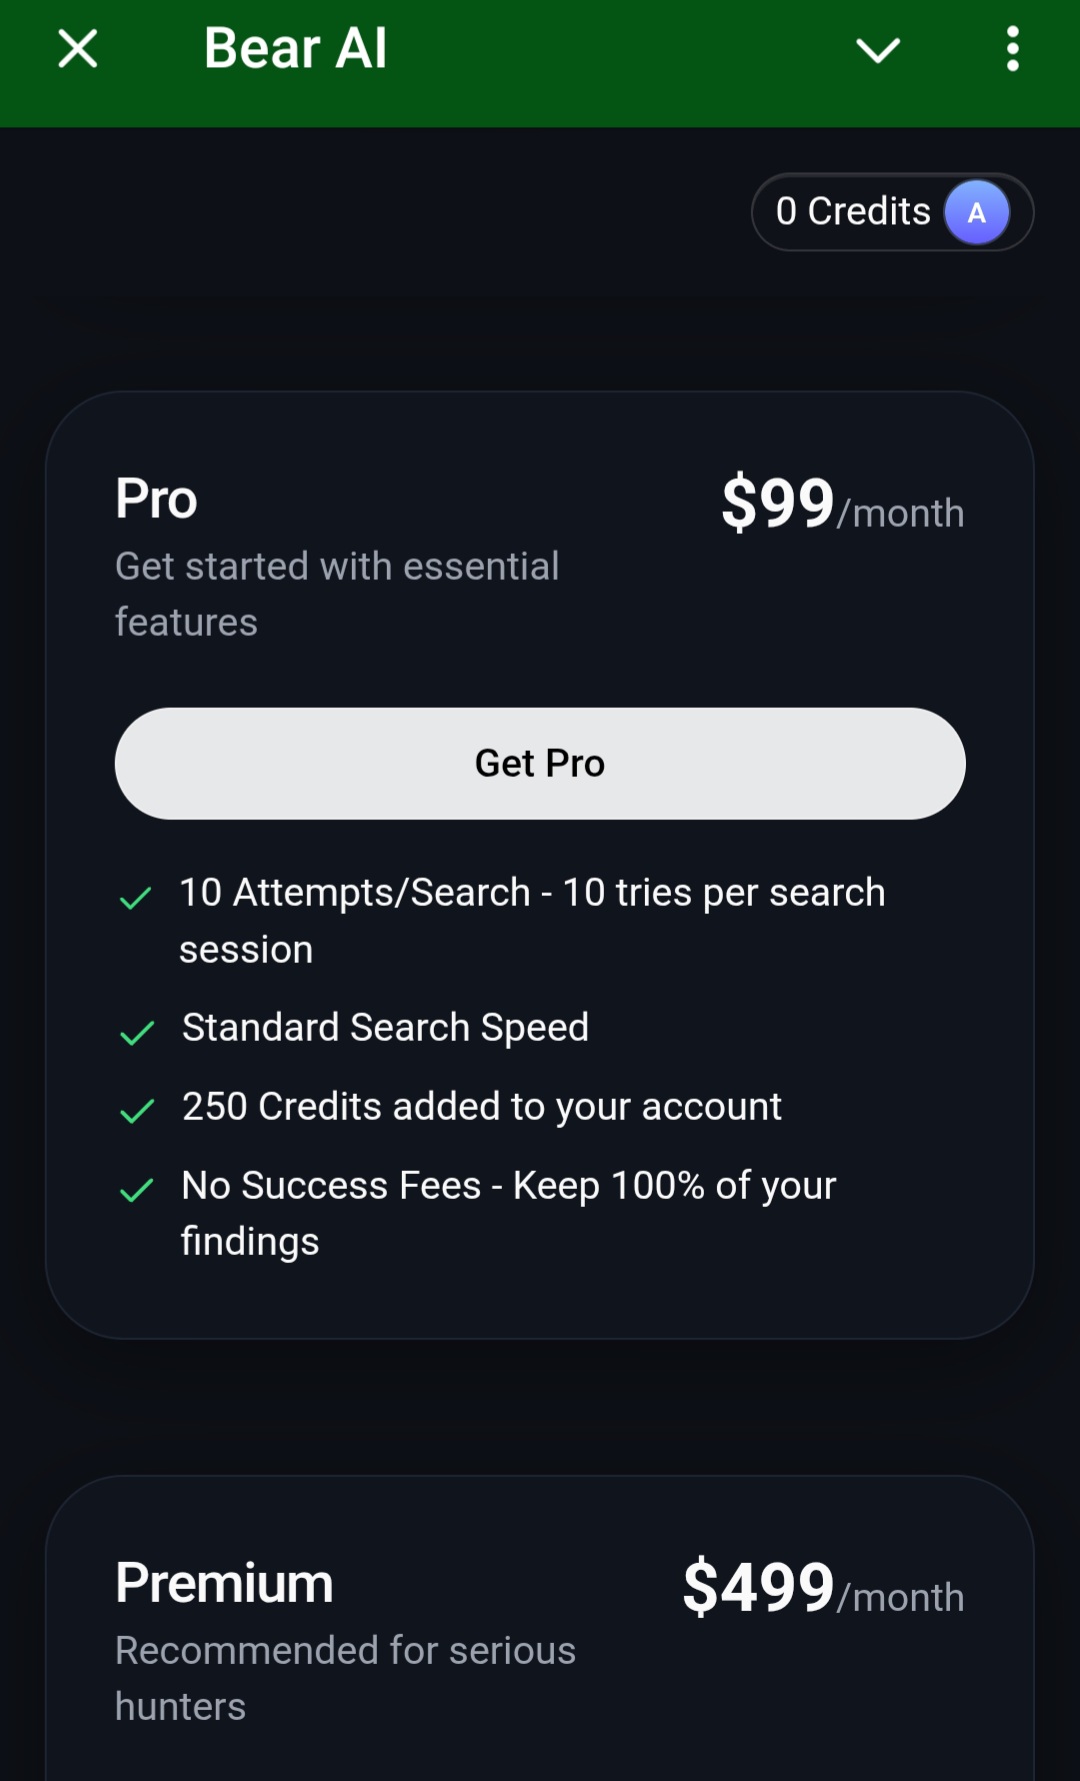
Task: Tap the Bear AI header title
Action: (295, 48)
